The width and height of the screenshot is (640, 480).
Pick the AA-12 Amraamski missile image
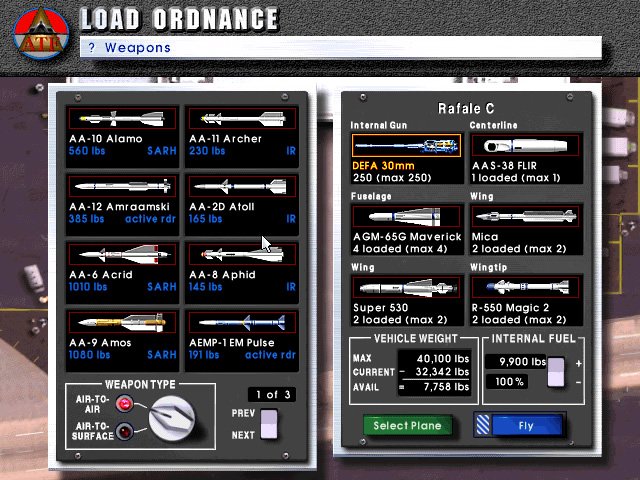point(122,187)
